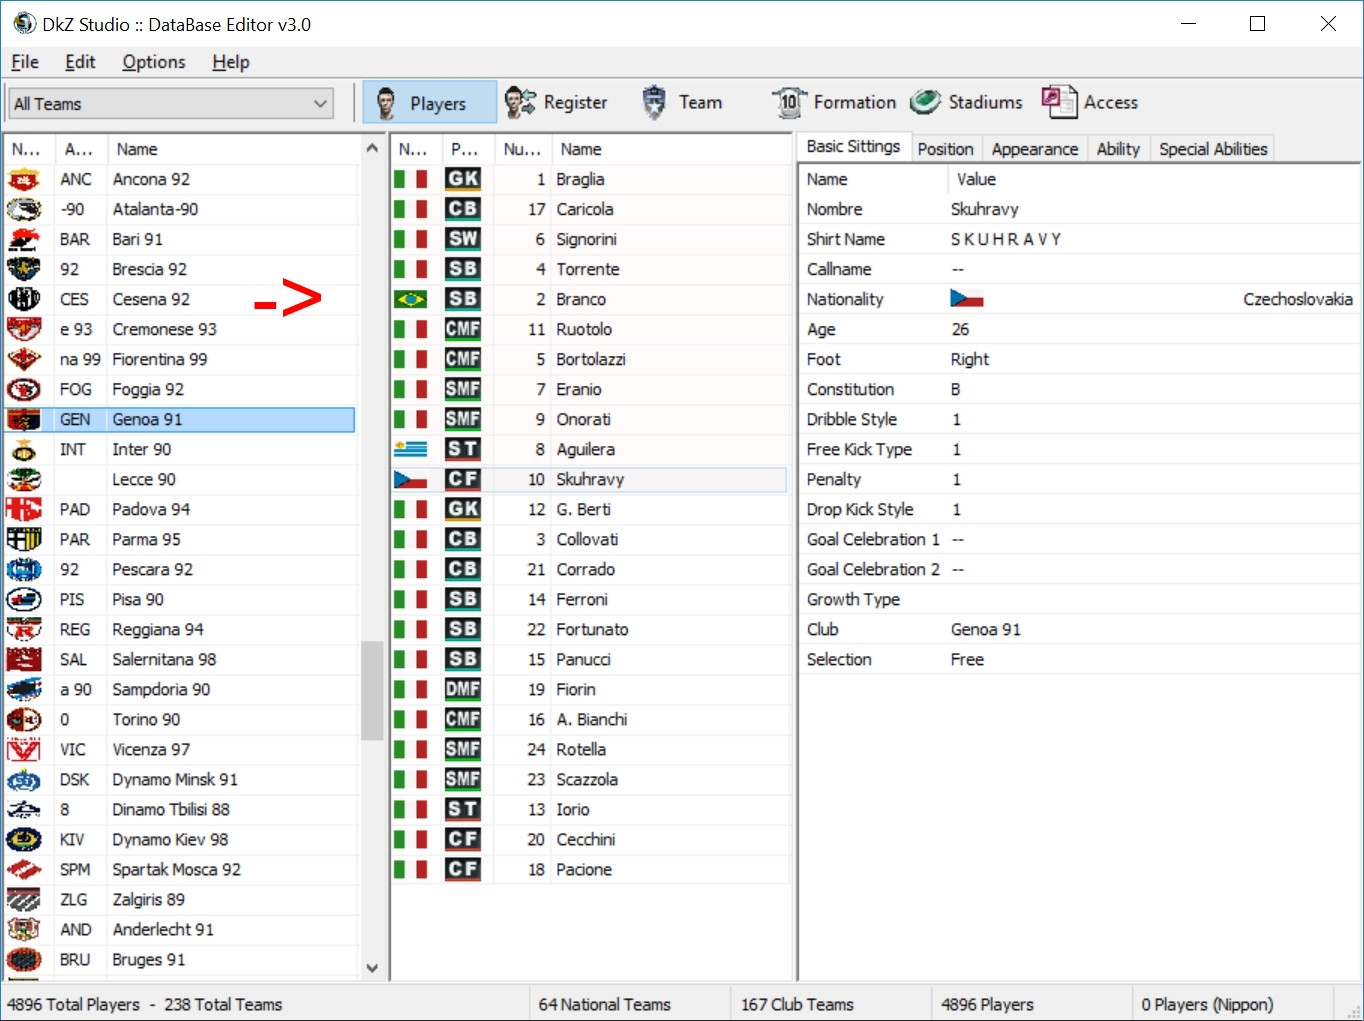Click the Foot value Right
The image size is (1364, 1021).
[x=970, y=359]
